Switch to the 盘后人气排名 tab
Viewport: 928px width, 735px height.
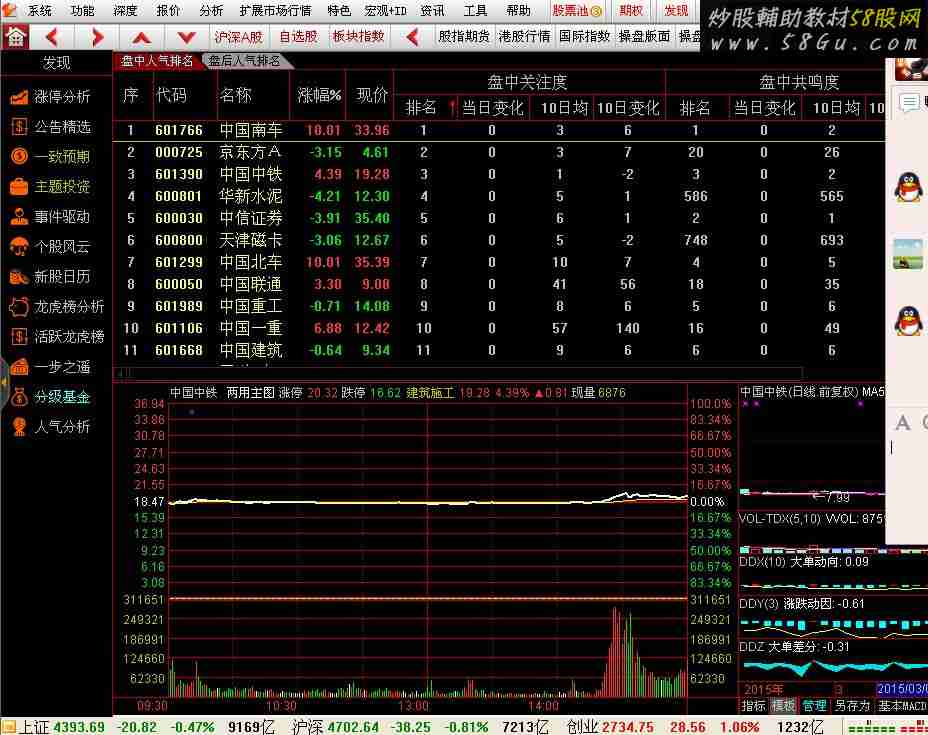[244, 61]
